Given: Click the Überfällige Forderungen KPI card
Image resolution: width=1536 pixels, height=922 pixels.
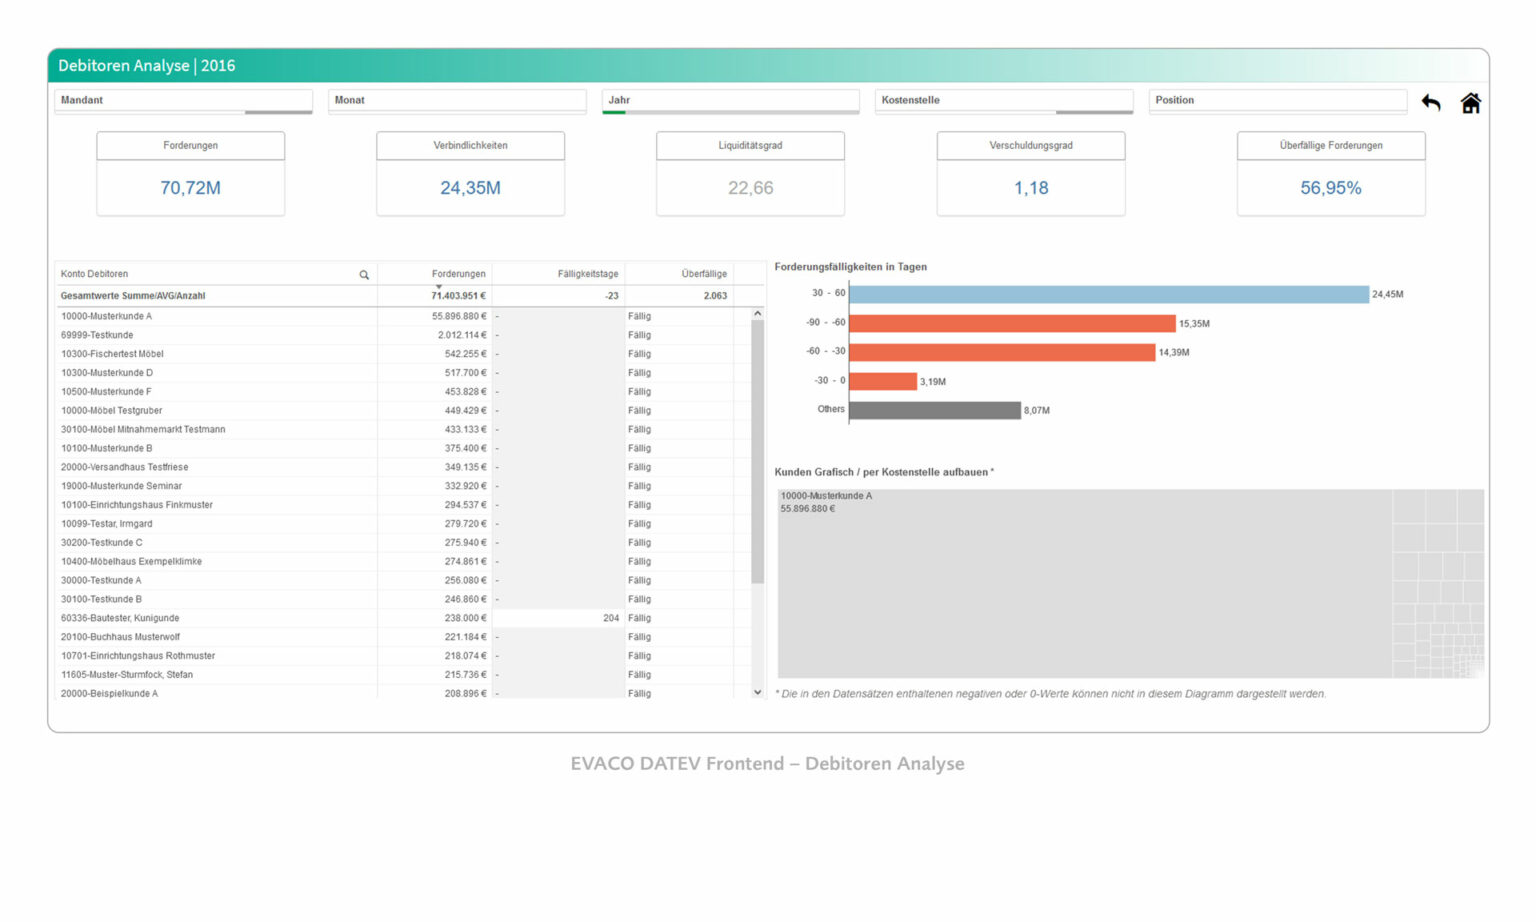Looking at the screenshot, I should (1331, 172).
